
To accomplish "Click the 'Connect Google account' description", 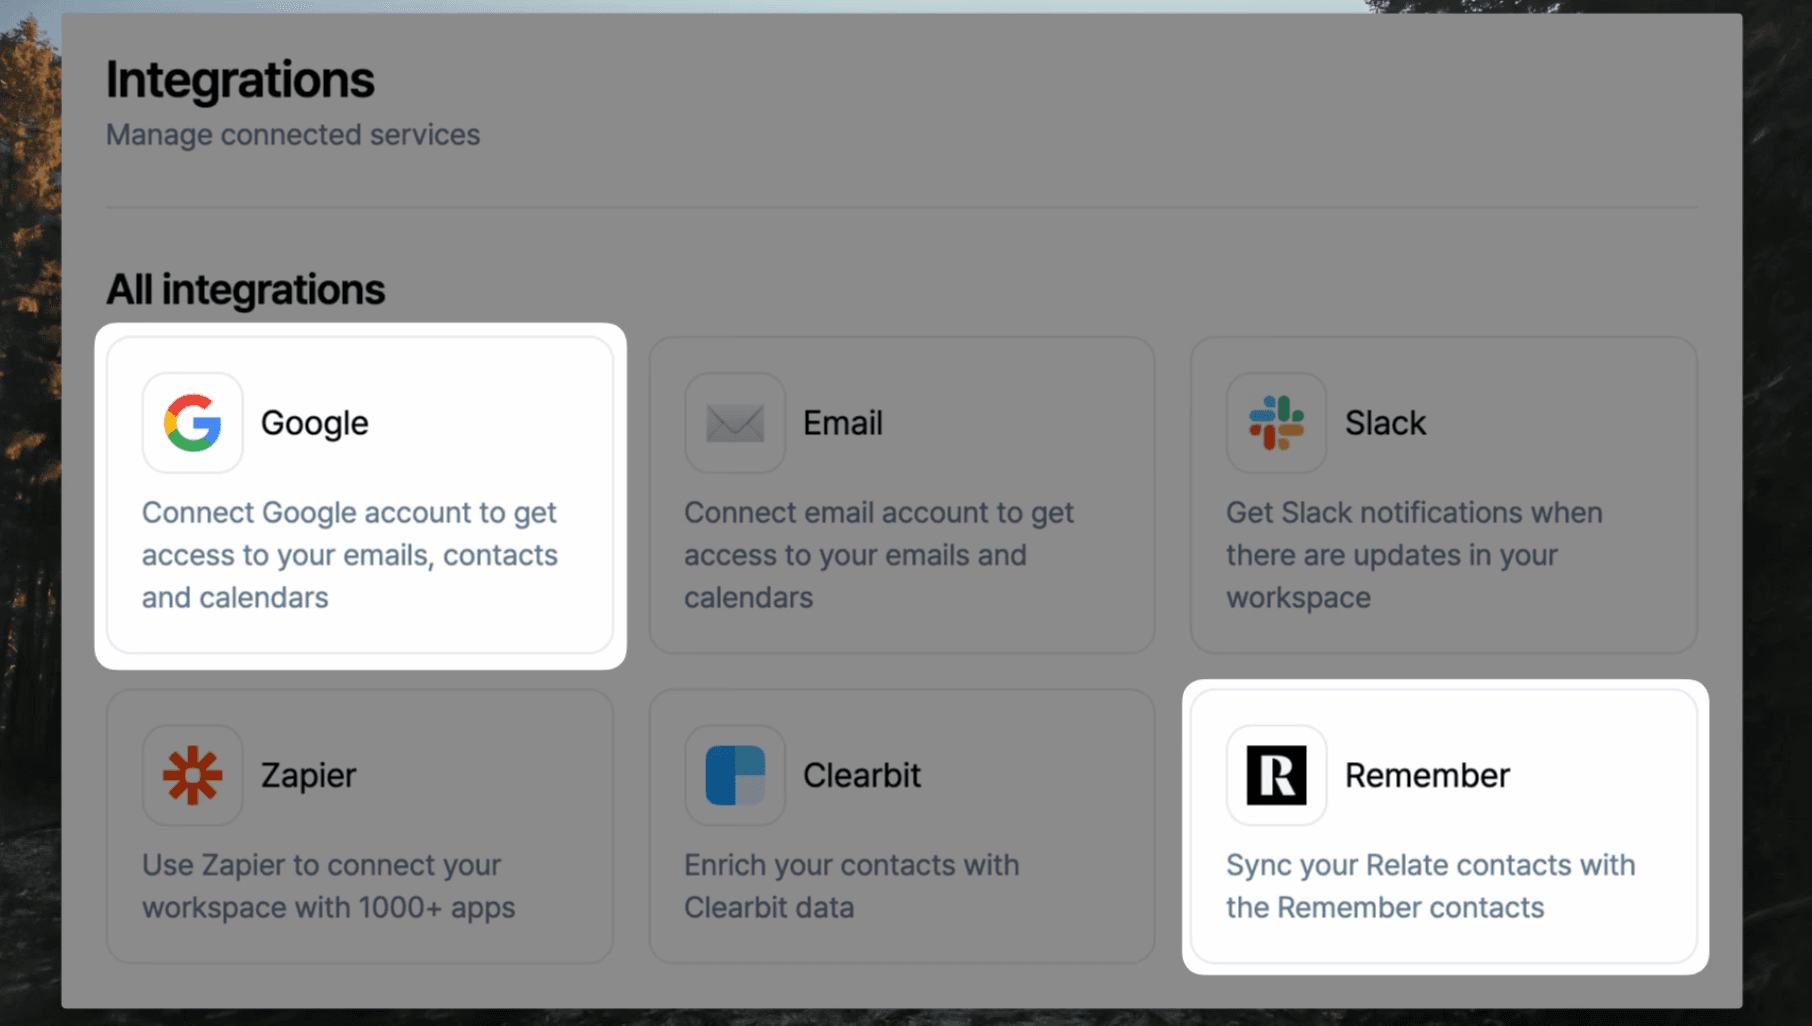I will (x=350, y=555).
